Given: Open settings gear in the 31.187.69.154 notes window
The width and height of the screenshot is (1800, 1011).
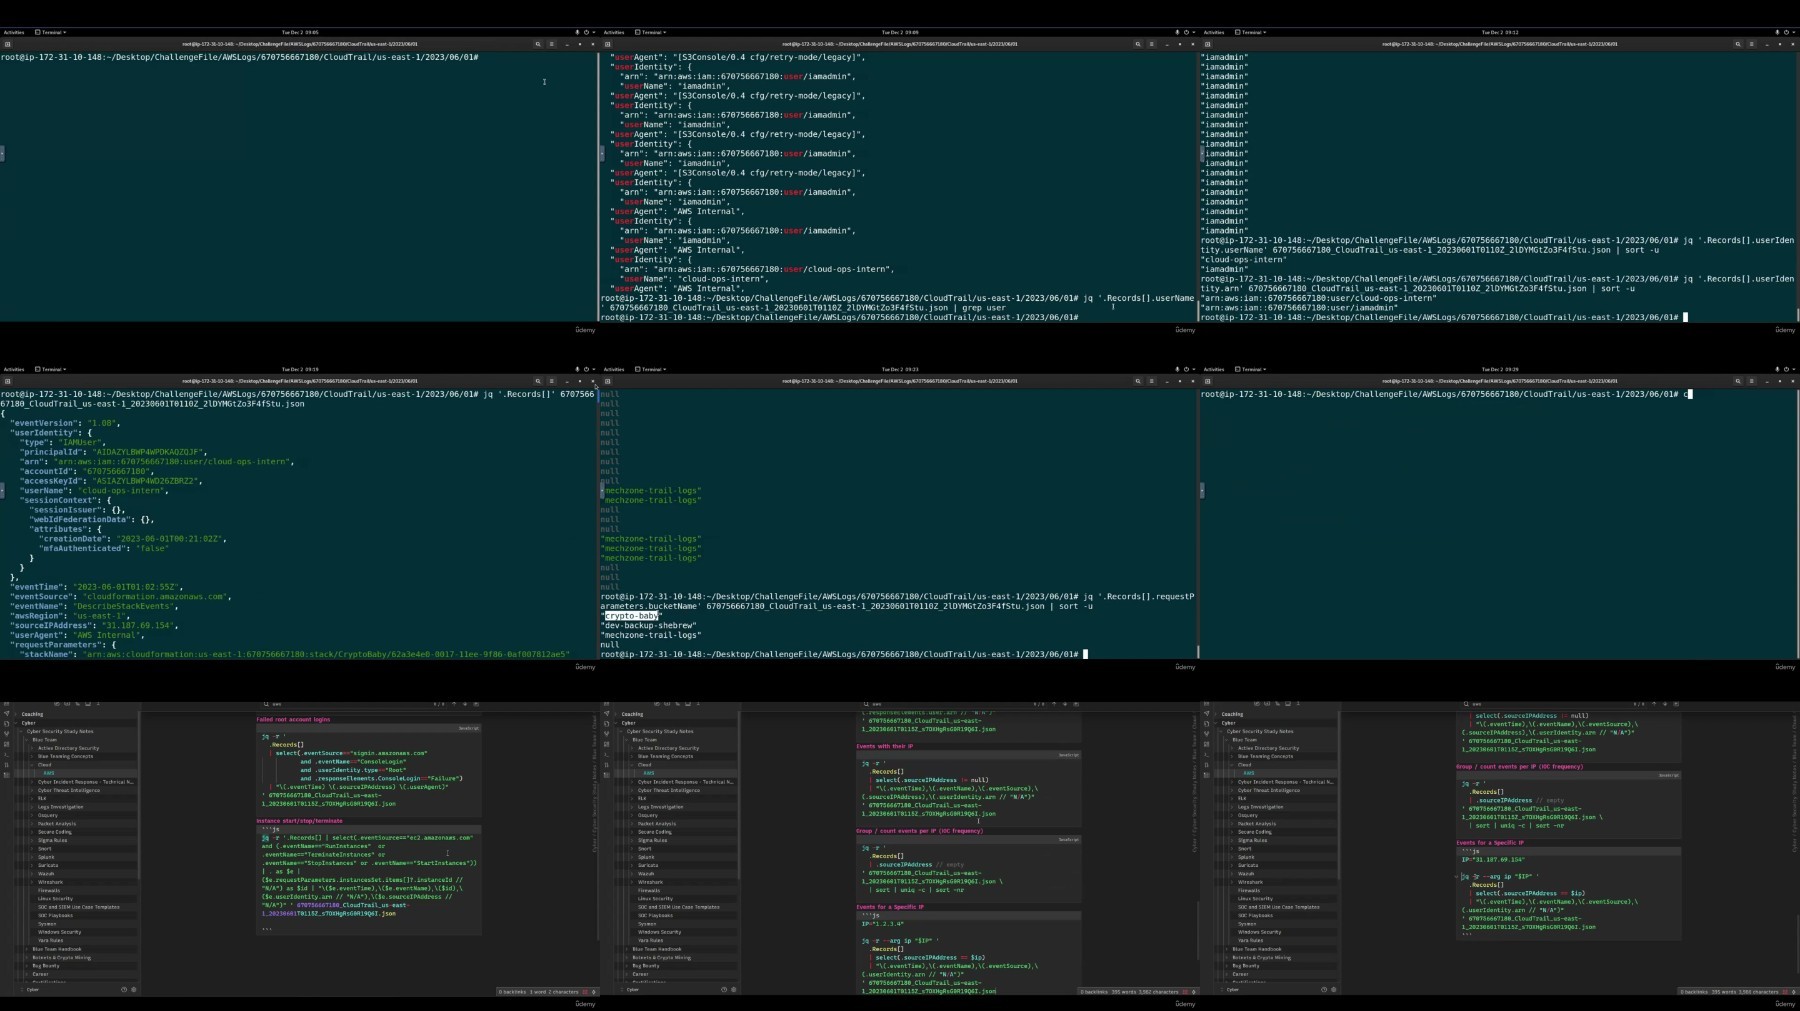Looking at the screenshot, I should [1334, 990].
